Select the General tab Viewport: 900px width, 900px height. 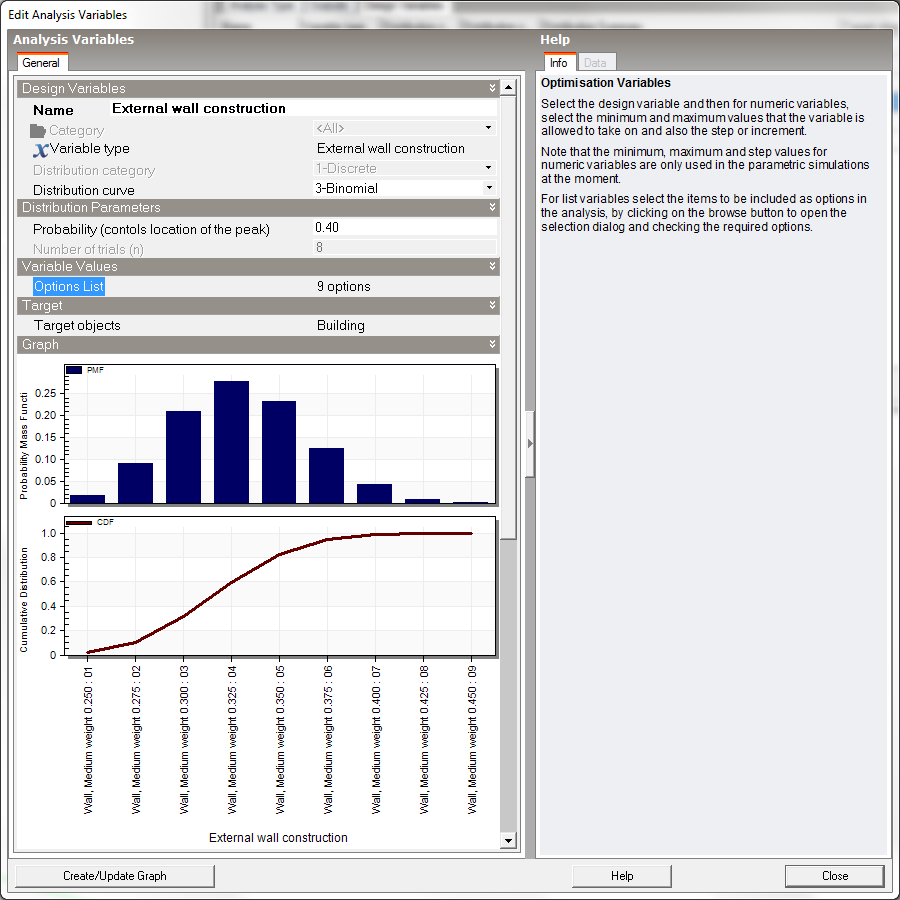tap(41, 63)
